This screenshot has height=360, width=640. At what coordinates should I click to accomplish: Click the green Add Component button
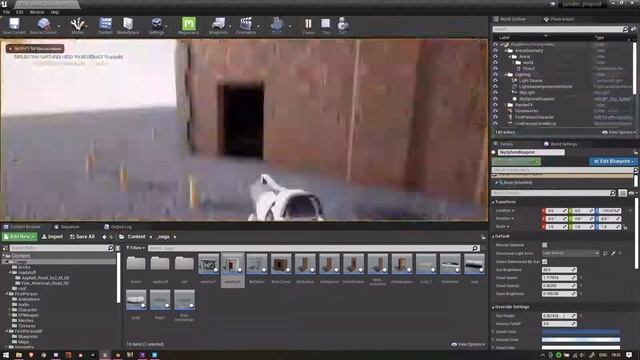pyautogui.click(x=516, y=161)
